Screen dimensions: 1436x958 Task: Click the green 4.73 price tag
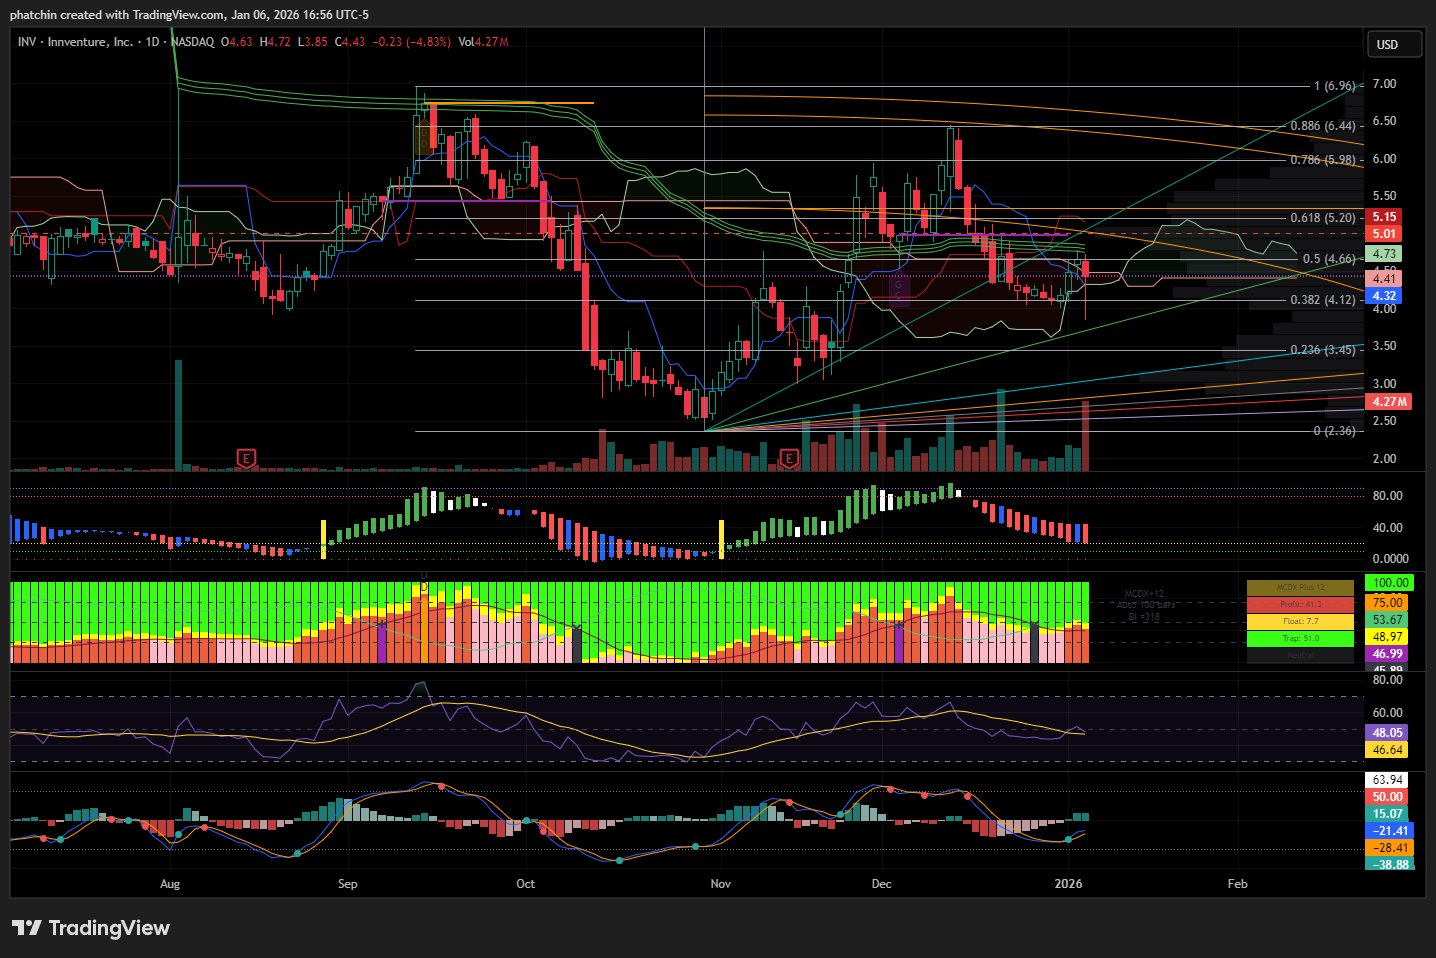[x=1384, y=254]
